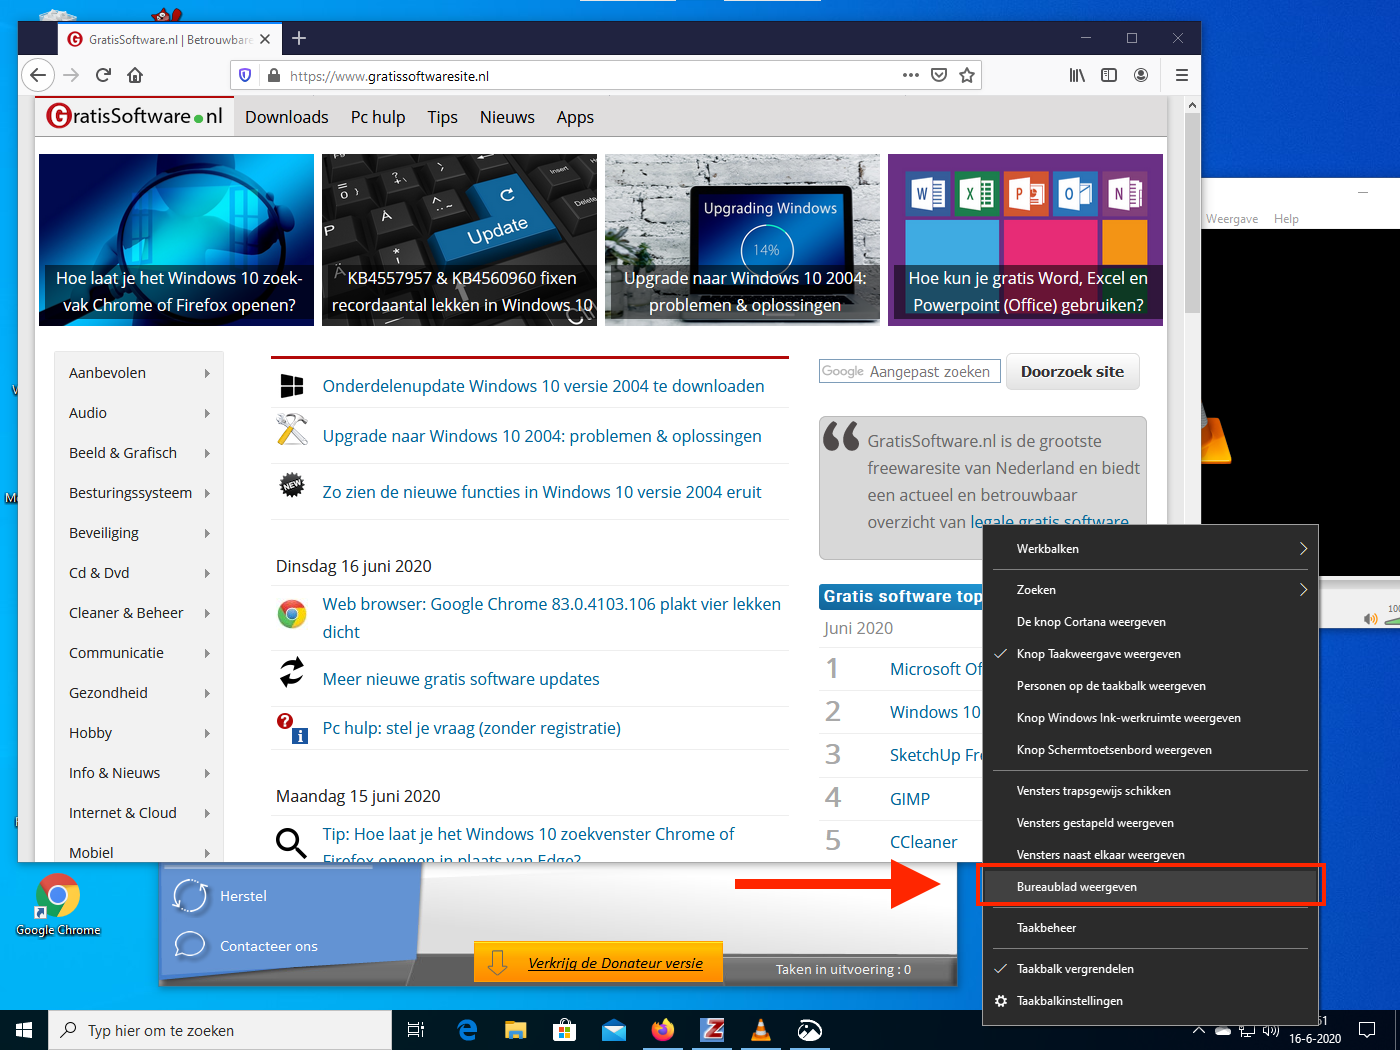
Task: Enable De knop Cortana weergeven
Action: click(1091, 622)
